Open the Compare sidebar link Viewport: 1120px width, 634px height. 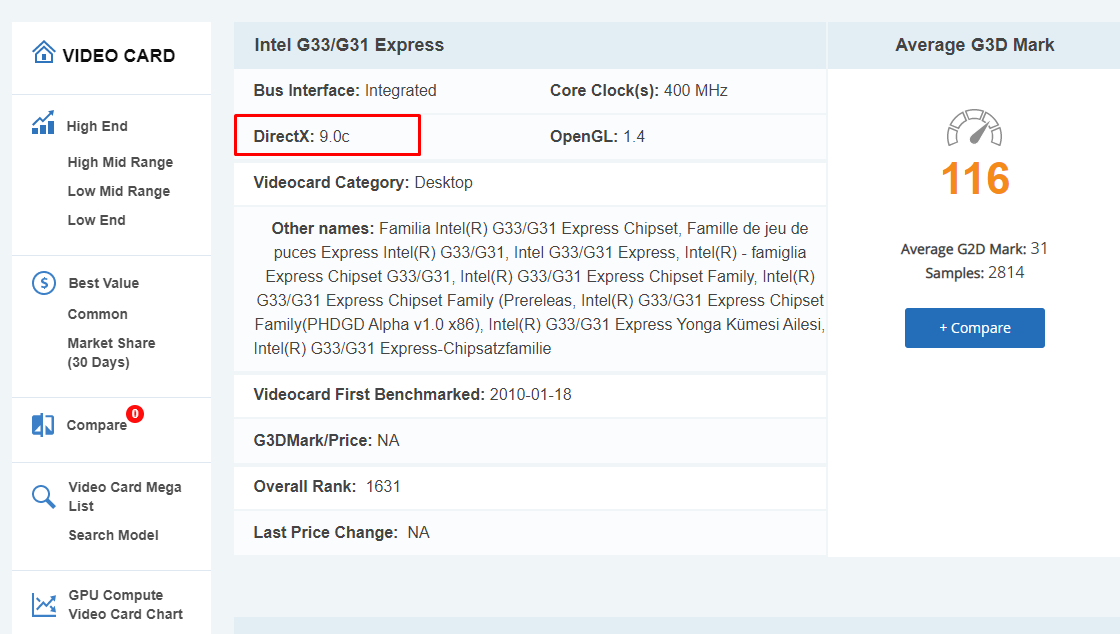pyautogui.click(x=96, y=425)
